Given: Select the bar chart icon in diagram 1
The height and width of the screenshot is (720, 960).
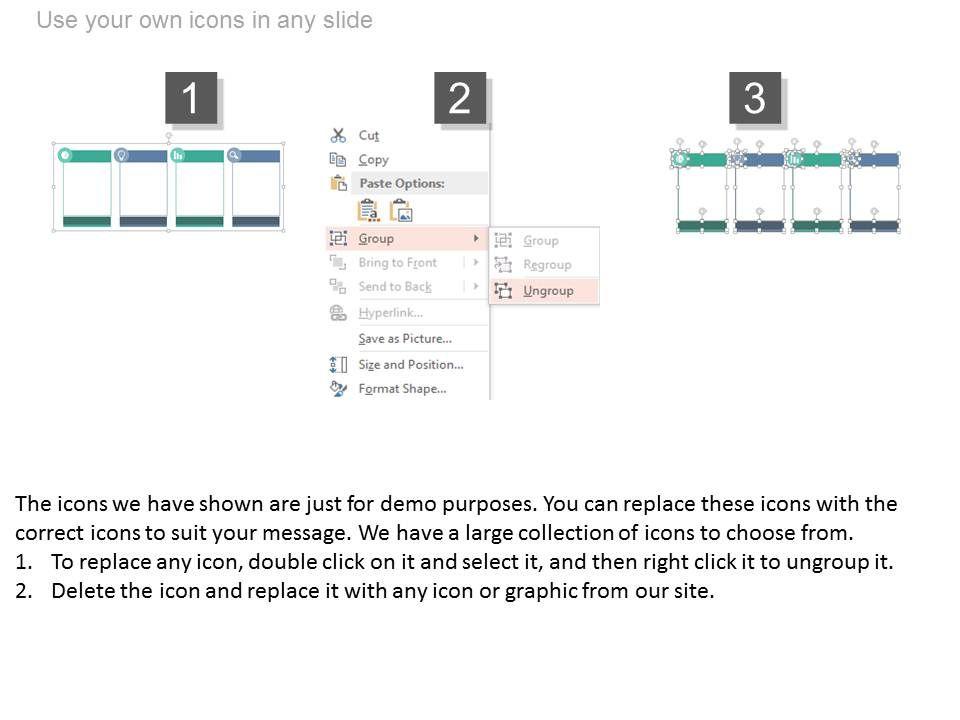Looking at the screenshot, I should coord(178,155).
